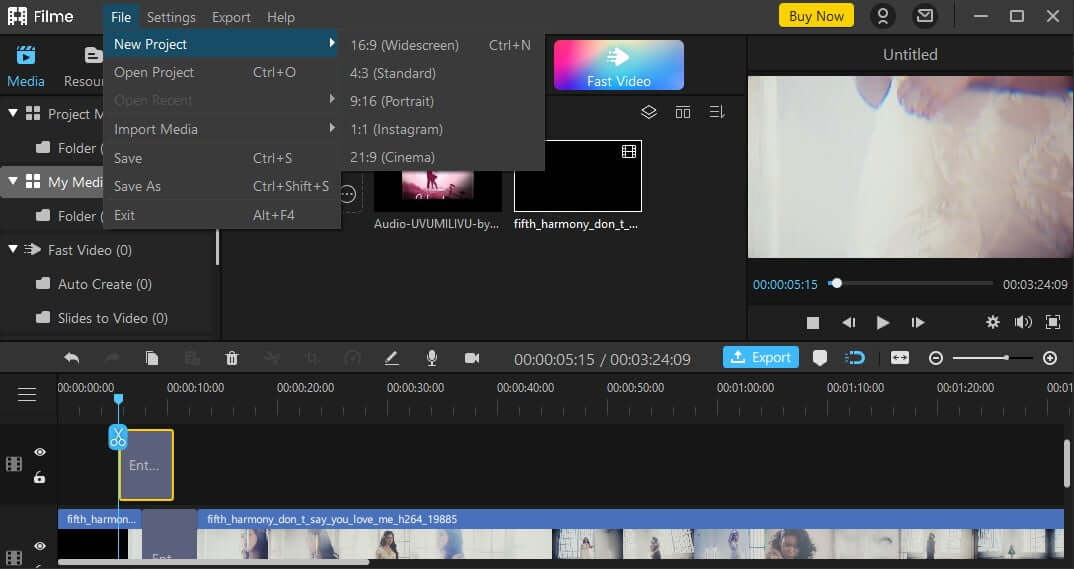
Task: Select the Ent... text clip on timeline
Action: pos(147,465)
